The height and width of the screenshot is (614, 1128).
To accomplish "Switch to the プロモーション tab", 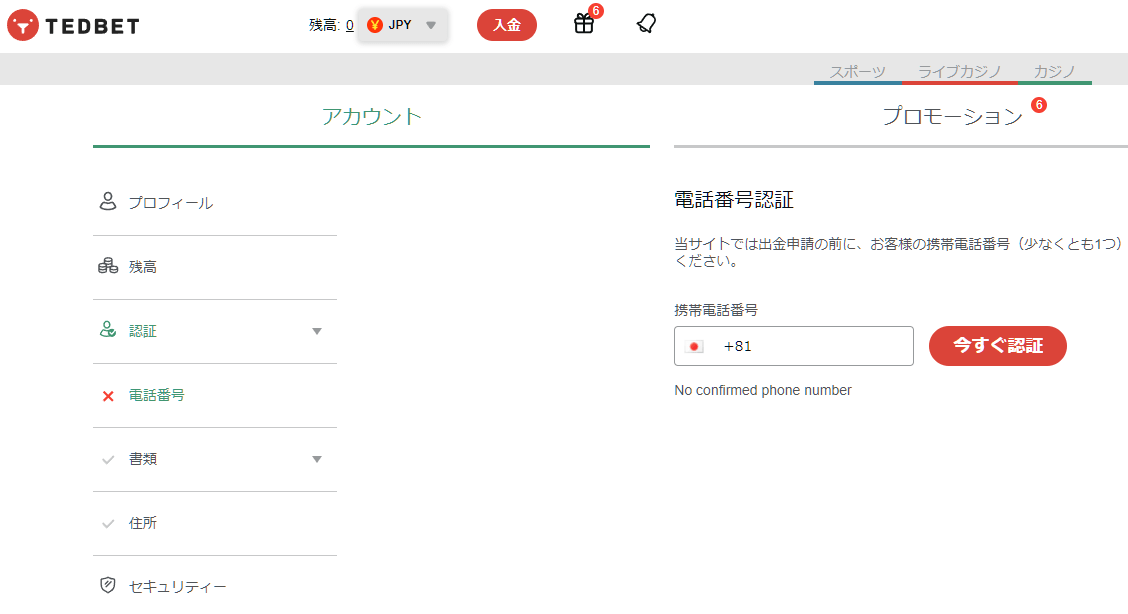I will tap(950, 115).
